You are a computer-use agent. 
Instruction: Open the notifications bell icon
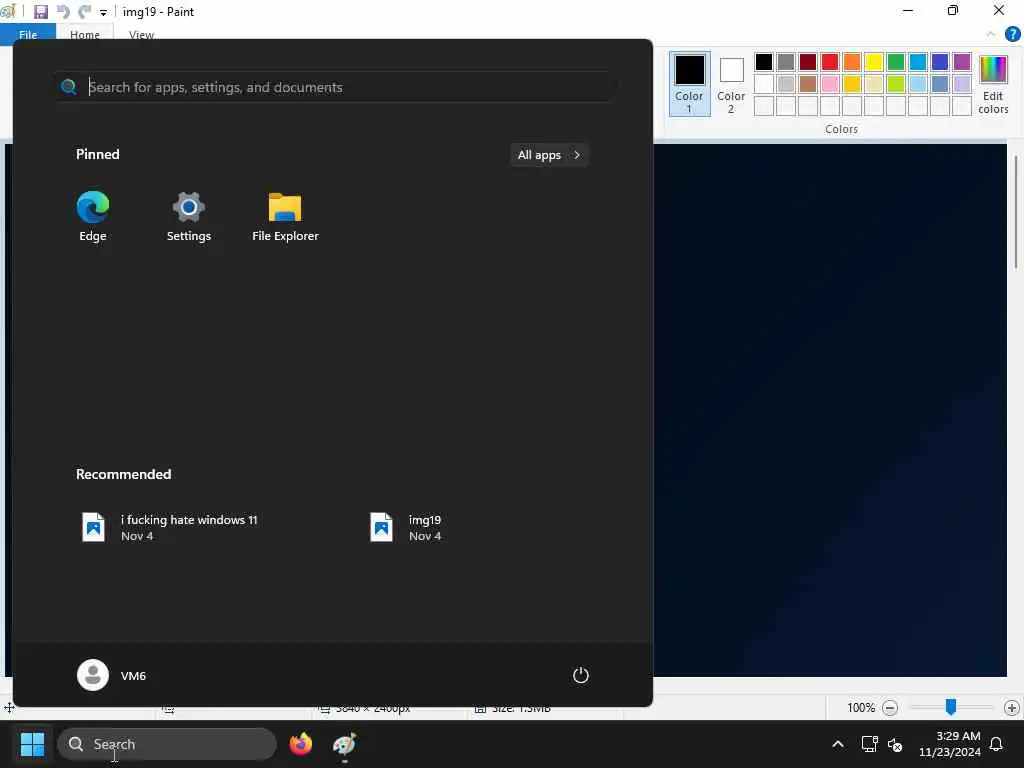pos(996,744)
